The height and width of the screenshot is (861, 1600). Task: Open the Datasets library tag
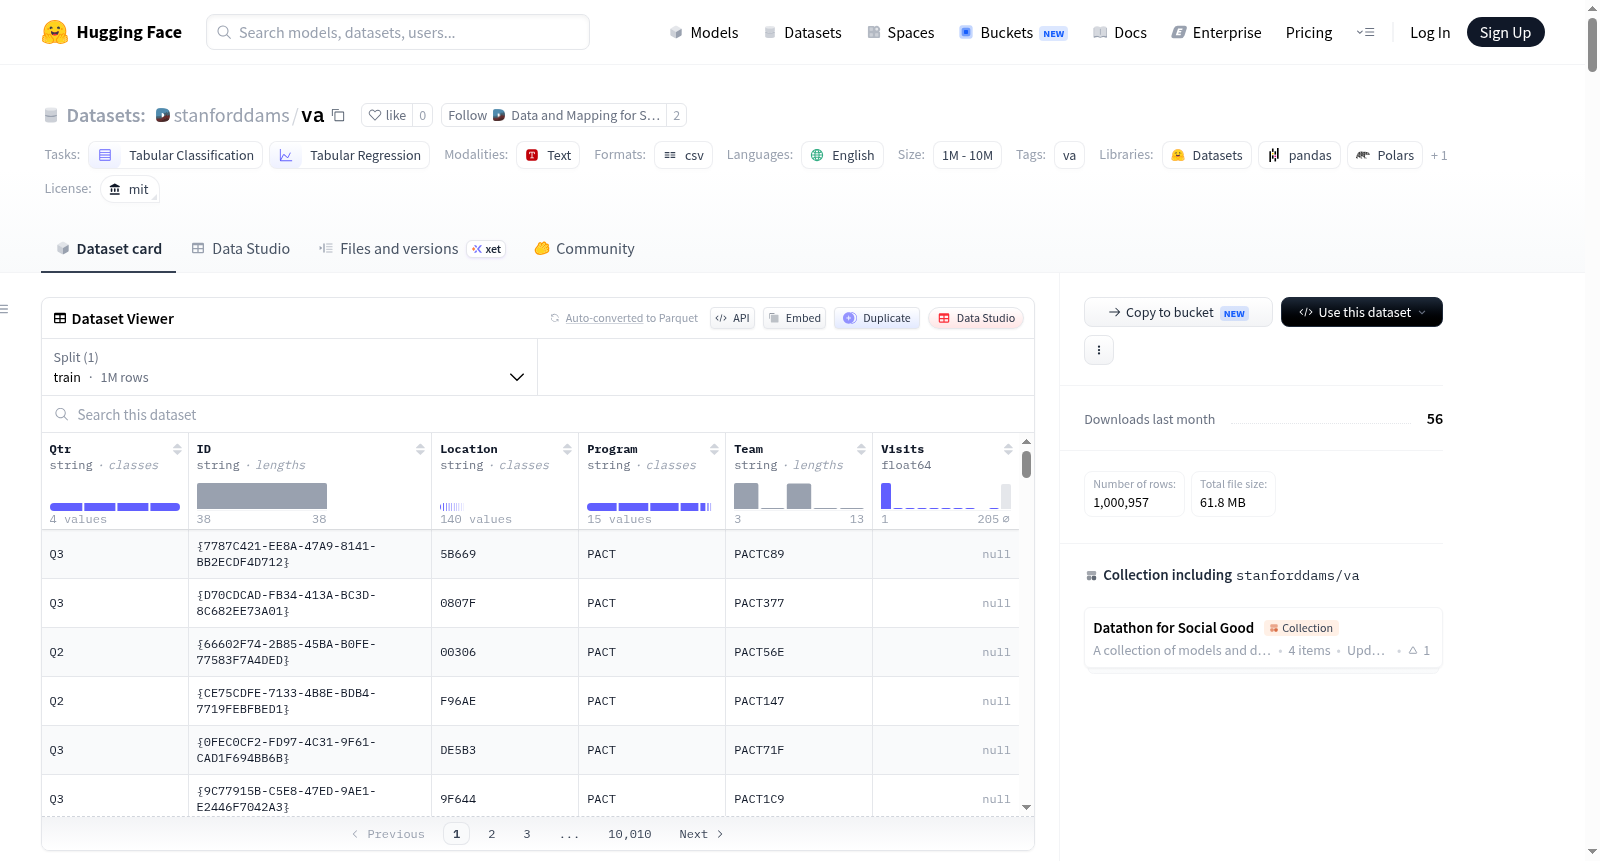pyautogui.click(x=1207, y=155)
